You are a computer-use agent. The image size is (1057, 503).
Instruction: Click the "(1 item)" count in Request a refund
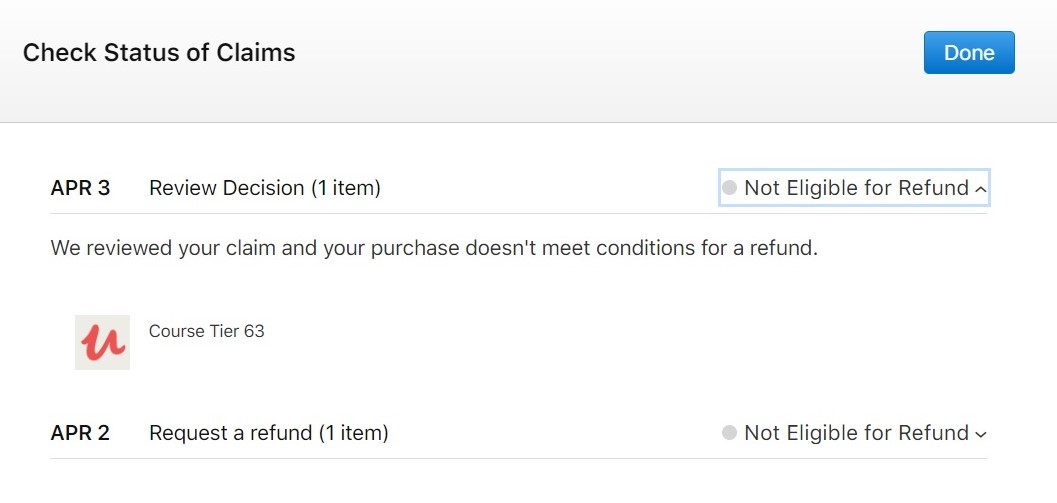tap(353, 433)
